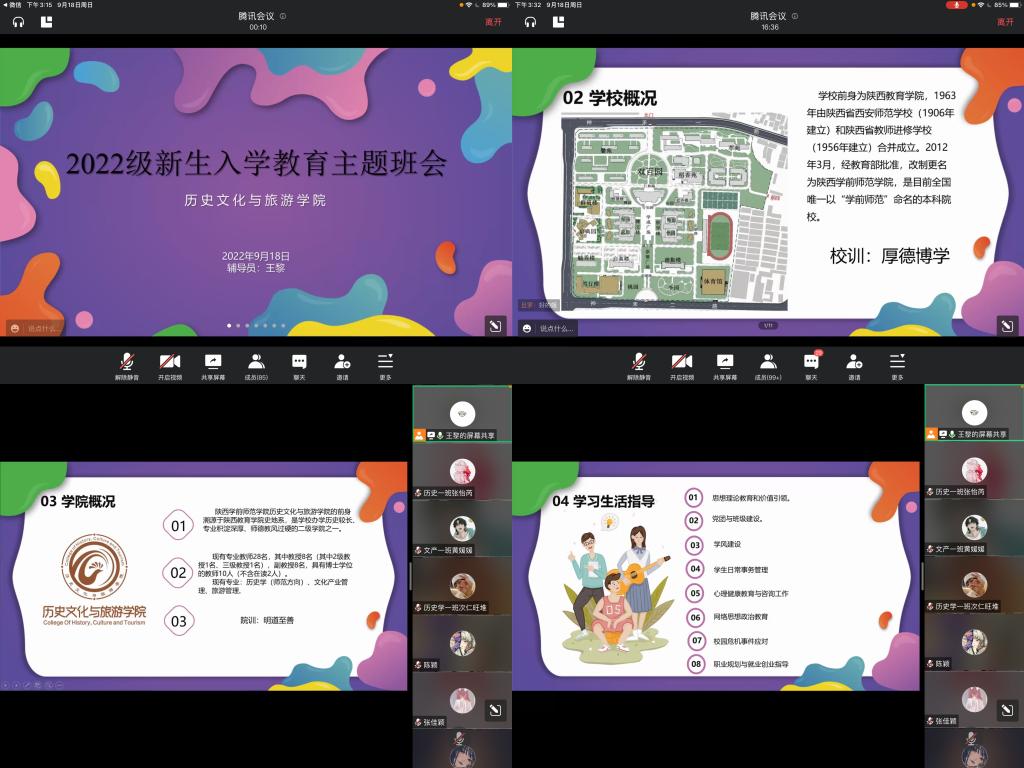Tap the 说点什么 input on the 学校概况 slide
The image size is (1024, 768).
tap(556, 328)
